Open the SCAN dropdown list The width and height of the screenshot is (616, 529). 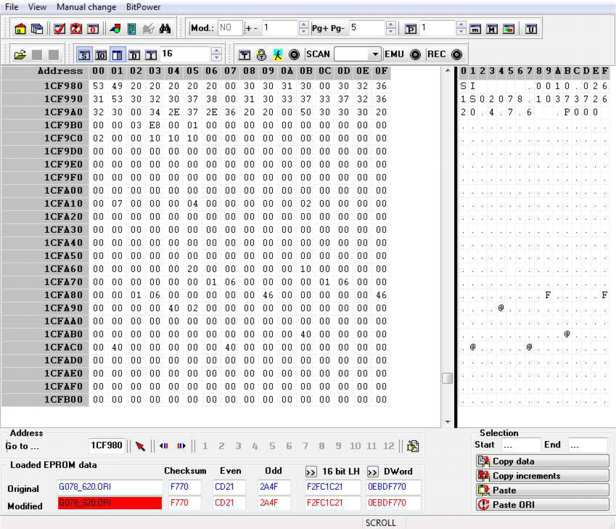point(375,54)
